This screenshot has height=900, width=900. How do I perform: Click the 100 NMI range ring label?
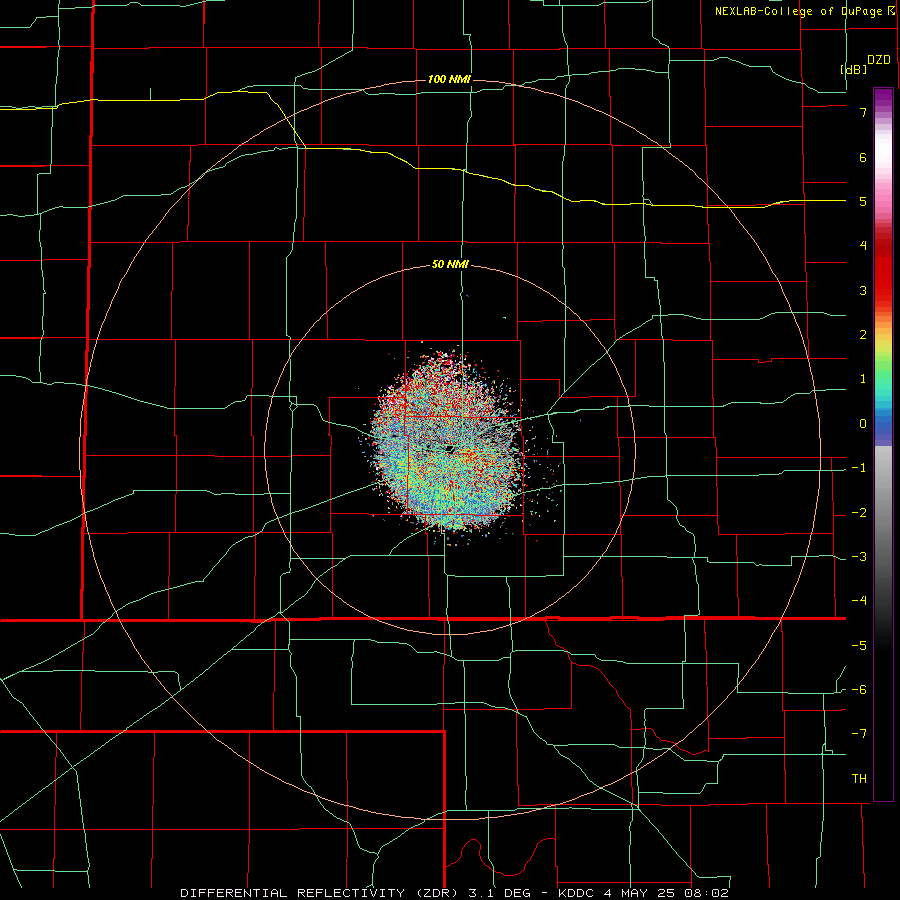coord(449,79)
